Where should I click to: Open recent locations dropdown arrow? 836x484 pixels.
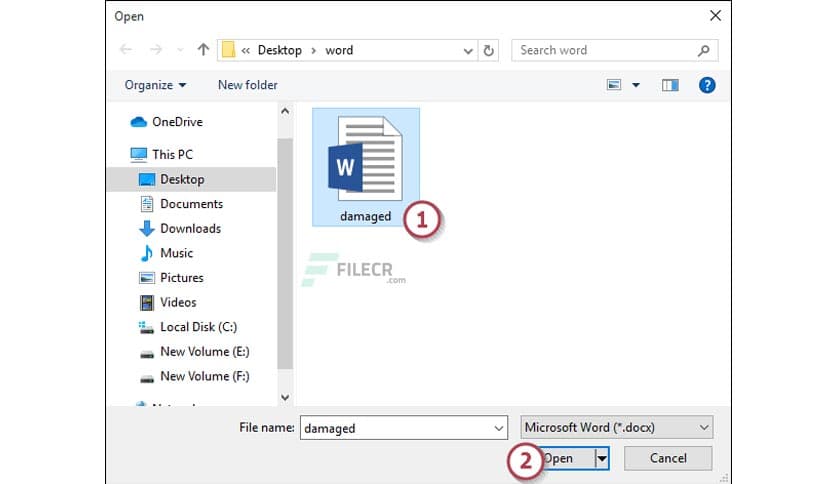[x=180, y=50]
